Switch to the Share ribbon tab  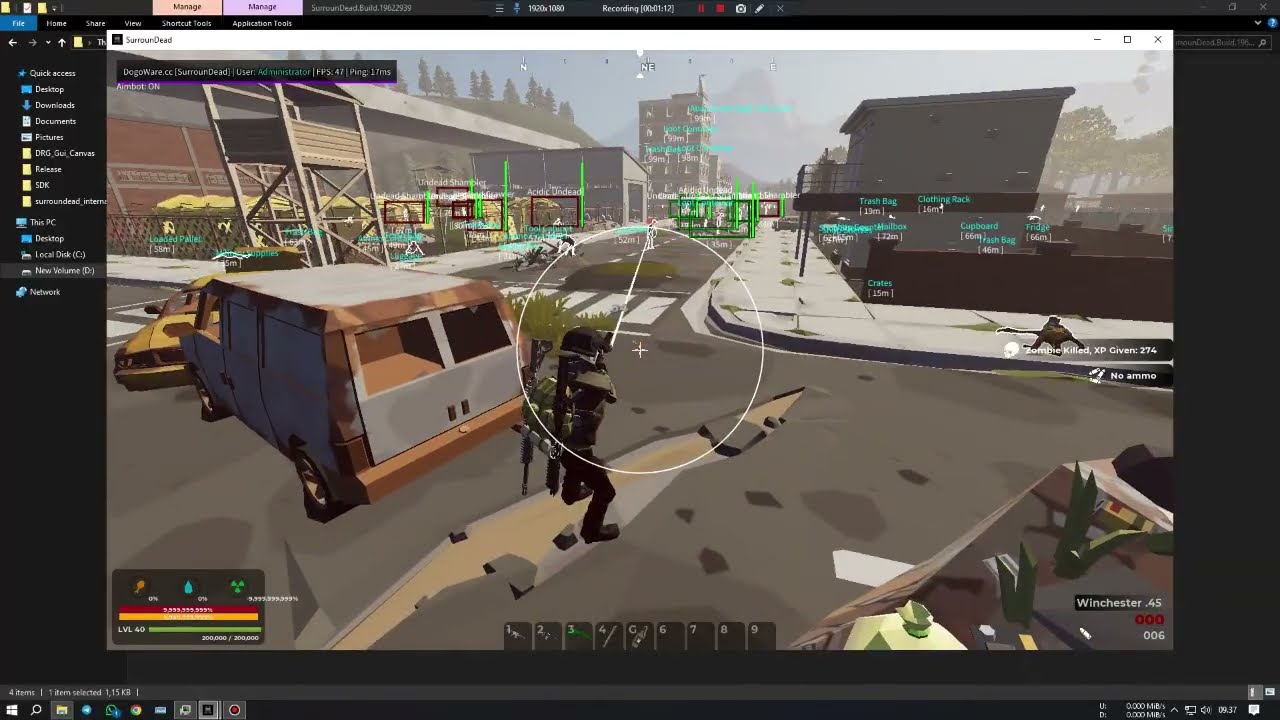pyautogui.click(x=95, y=23)
